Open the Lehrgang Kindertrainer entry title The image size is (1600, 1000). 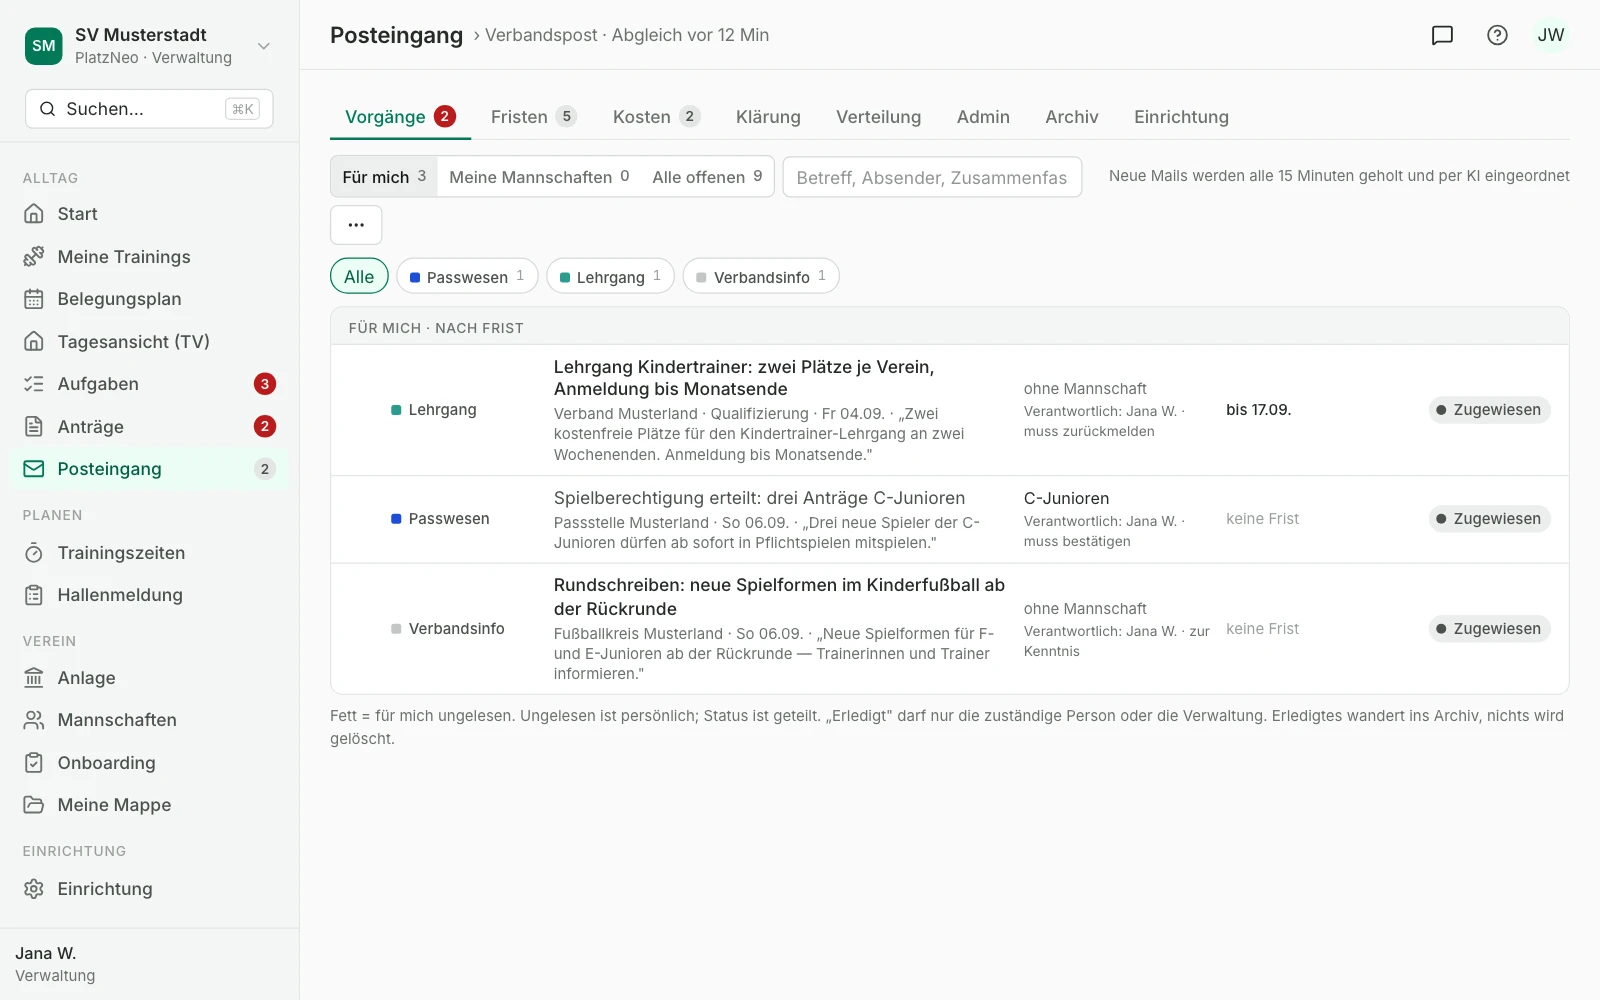pos(744,378)
